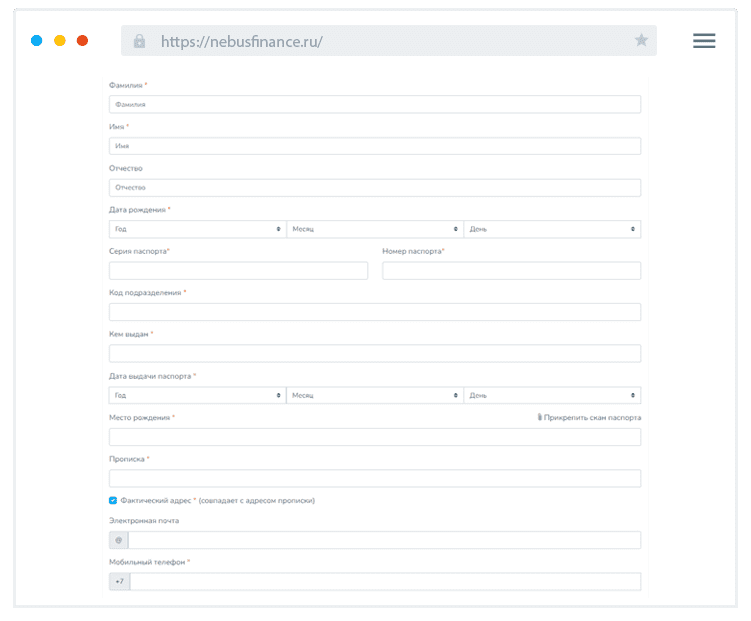
Task: Open birth date Месяц dropdown
Action: [374, 229]
